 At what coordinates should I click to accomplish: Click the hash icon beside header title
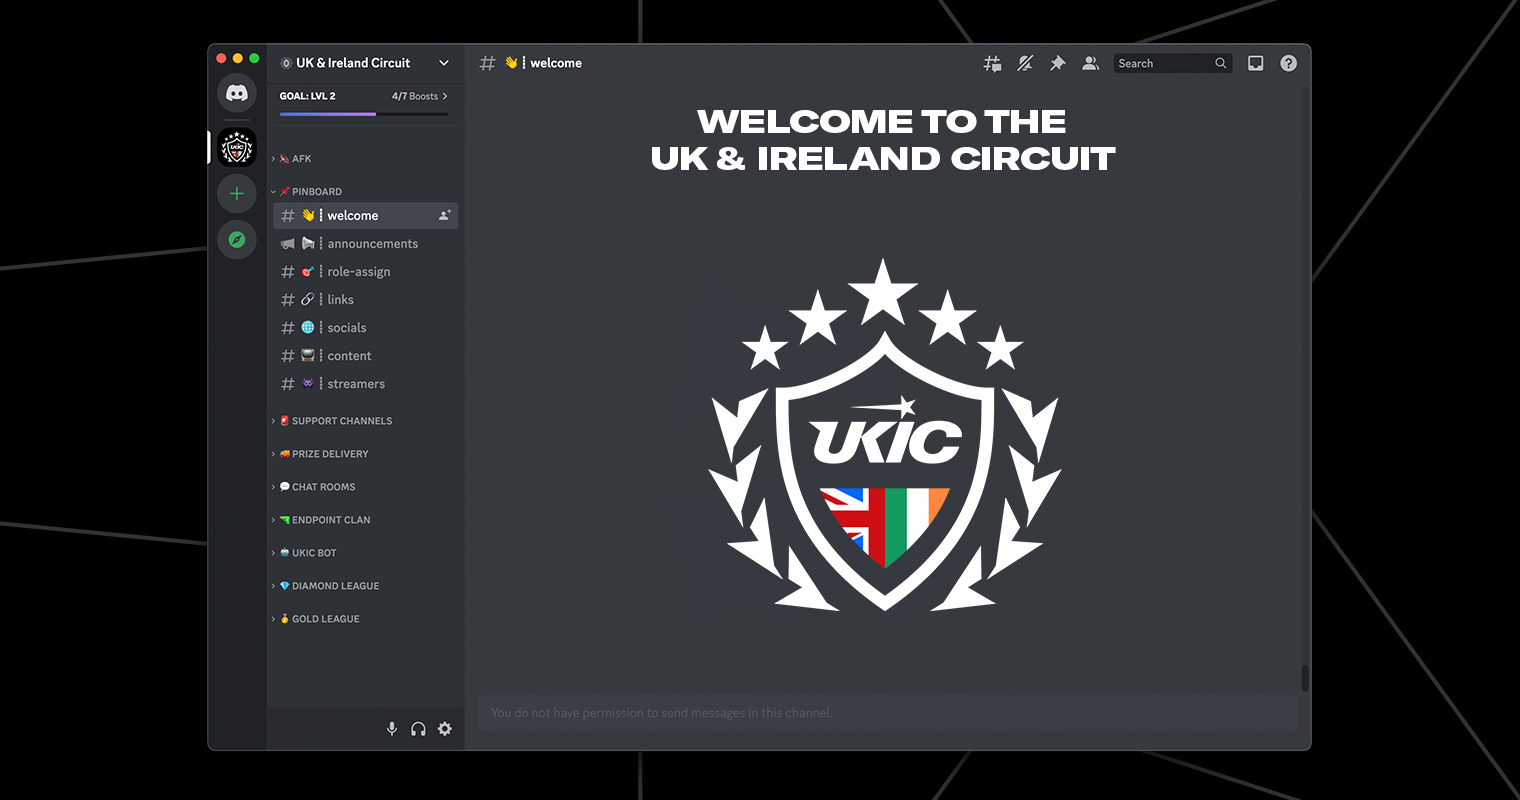tap(487, 63)
